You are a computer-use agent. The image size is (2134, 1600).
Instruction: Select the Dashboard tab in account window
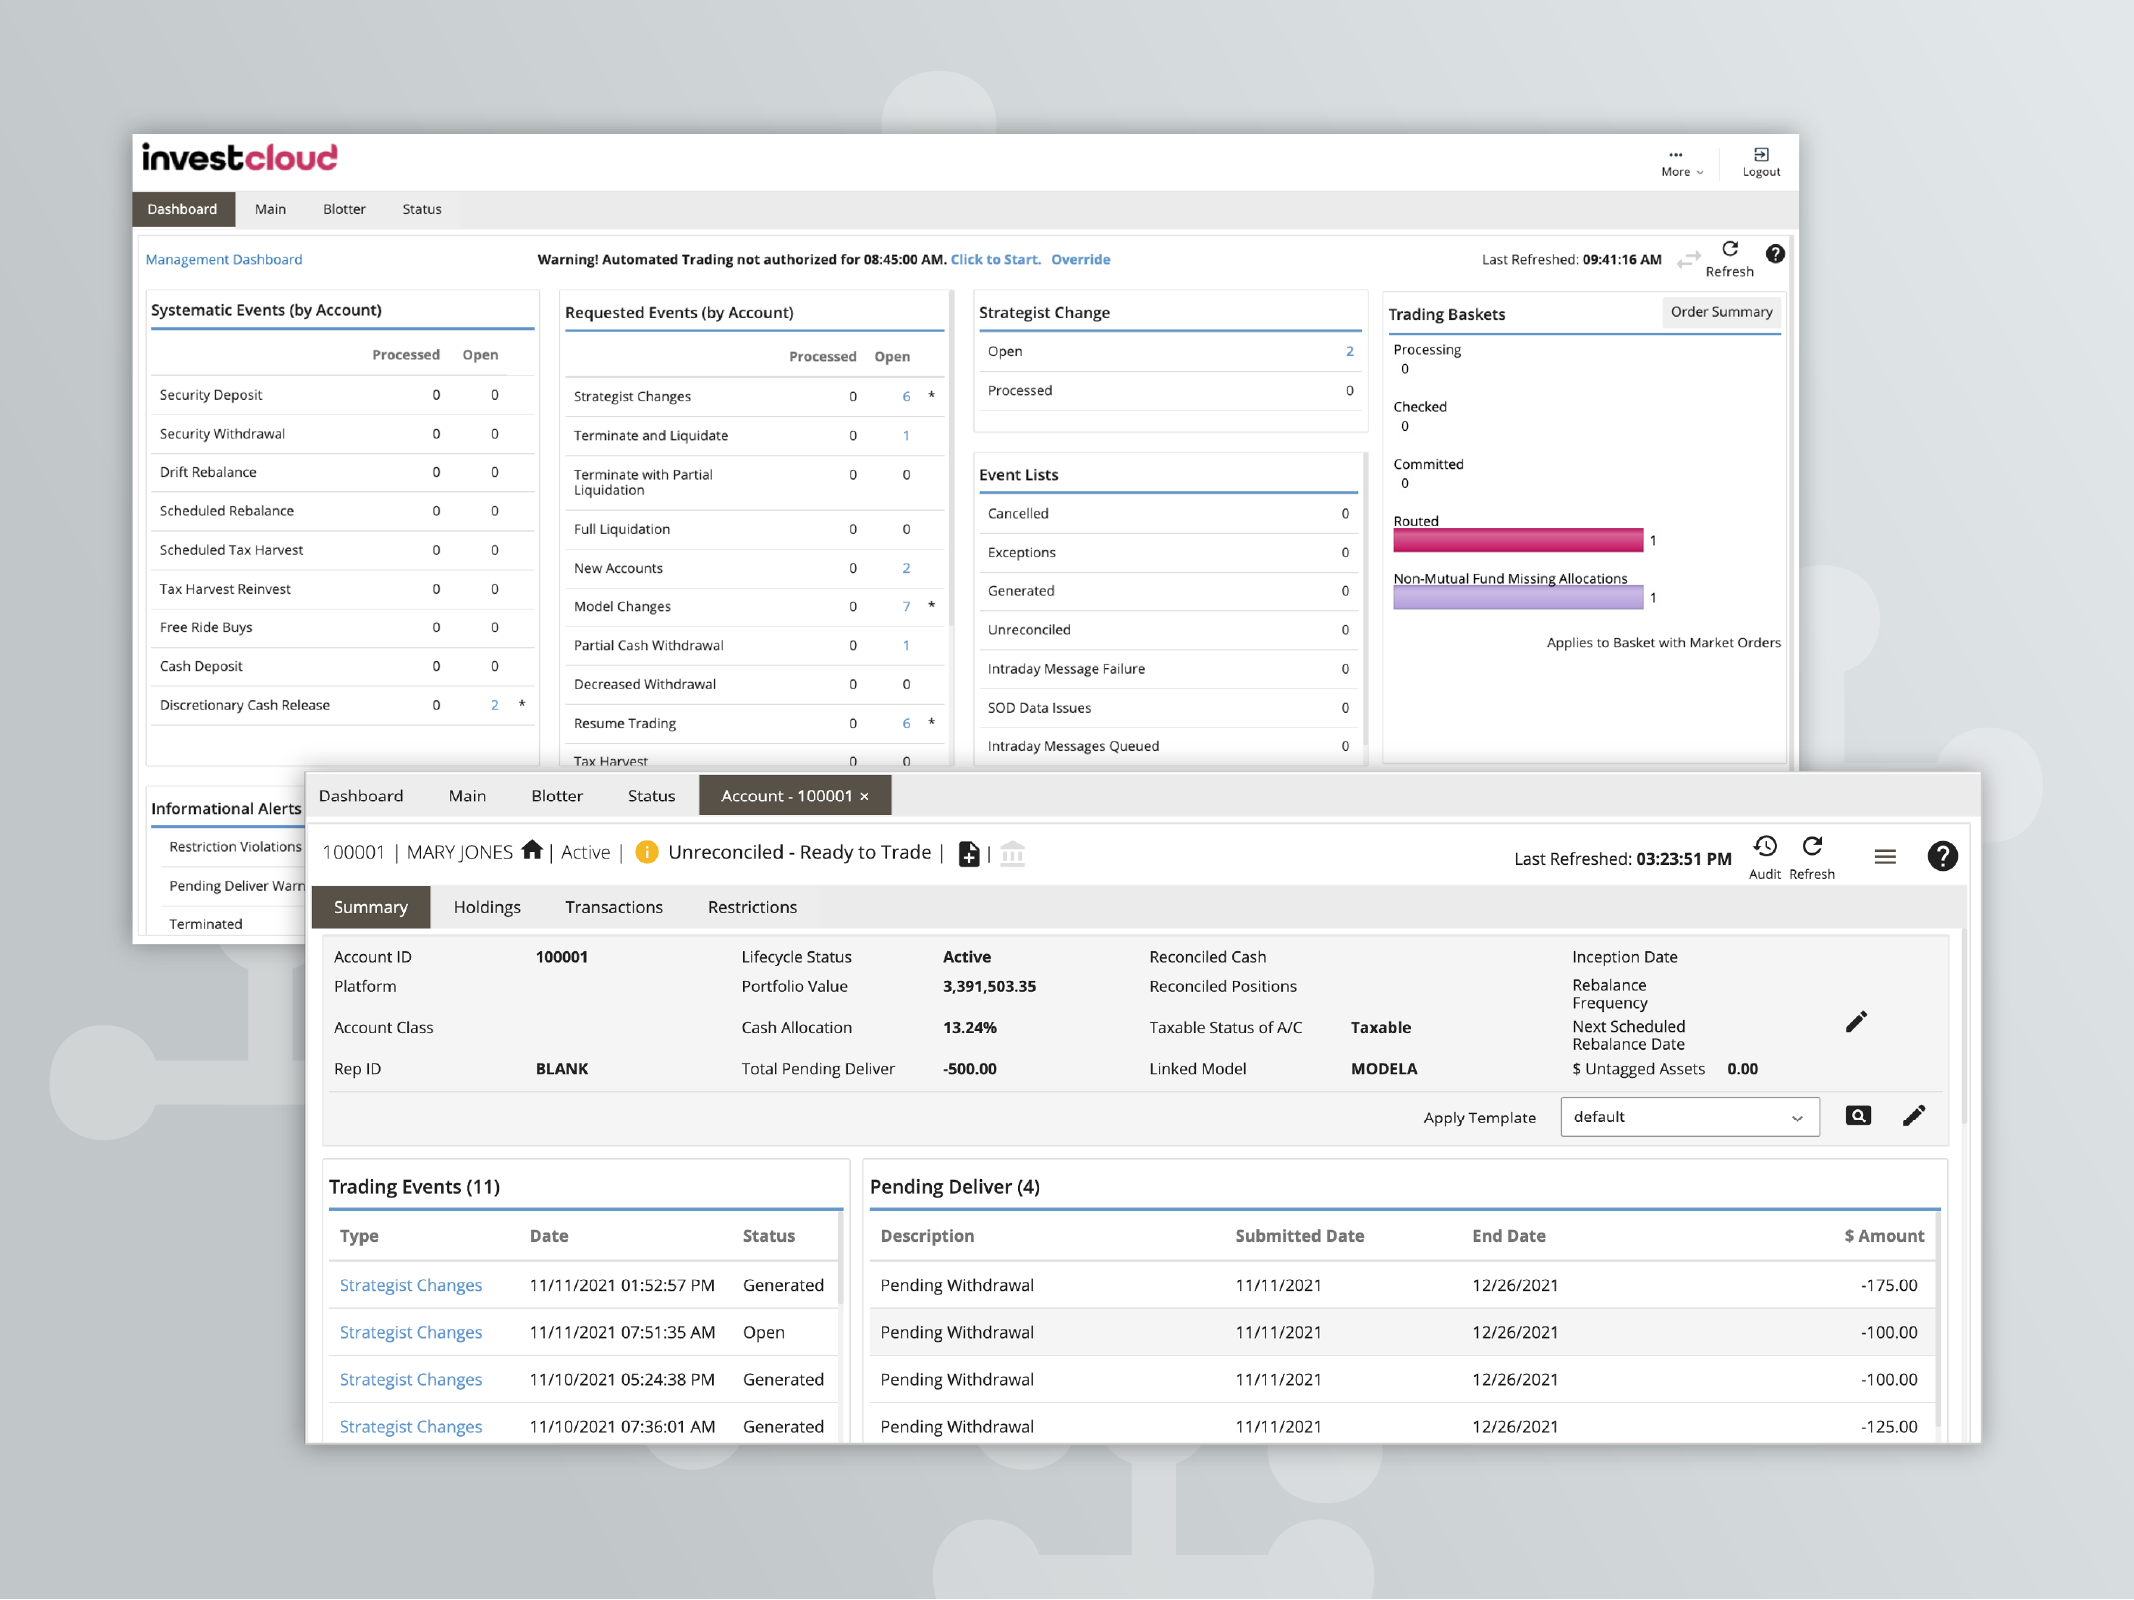pyautogui.click(x=361, y=796)
